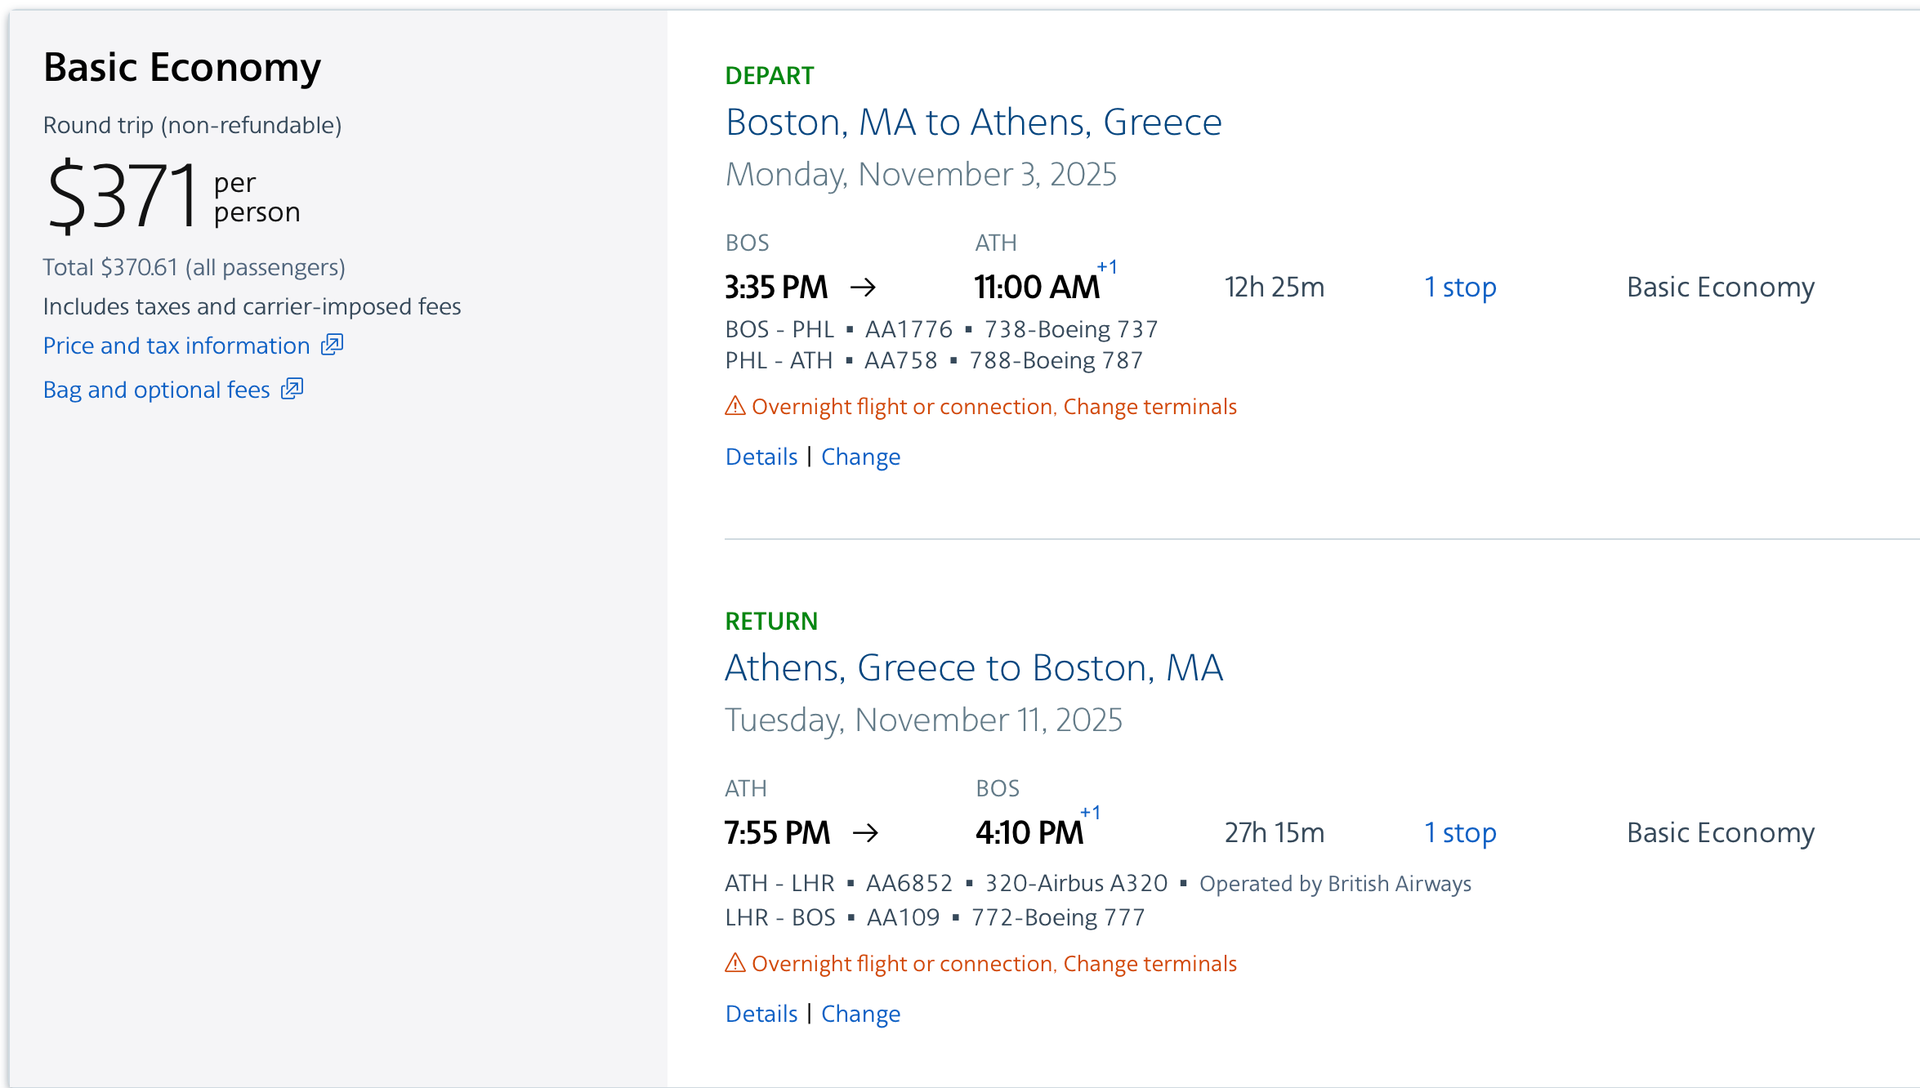Image resolution: width=1920 pixels, height=1088 pixels.
Task: Select the Boston, MA to Athens, Greece heading
Action: pos(973,122)
